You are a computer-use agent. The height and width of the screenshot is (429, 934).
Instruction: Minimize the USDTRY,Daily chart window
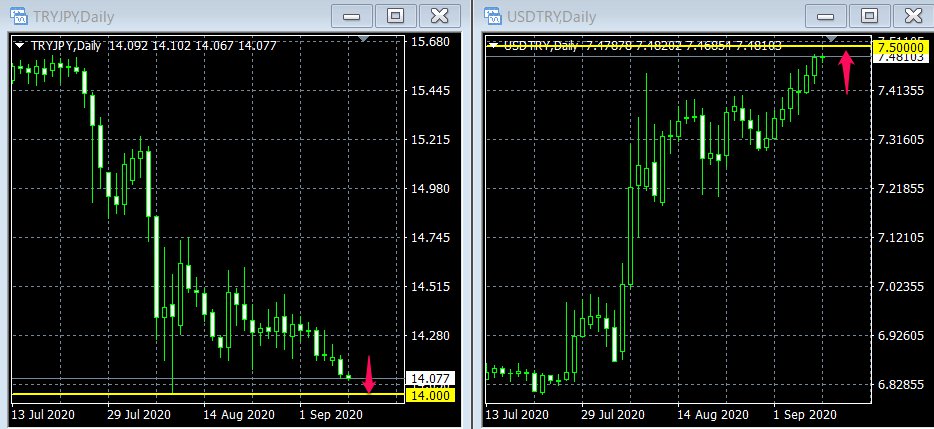pos(826,16)
